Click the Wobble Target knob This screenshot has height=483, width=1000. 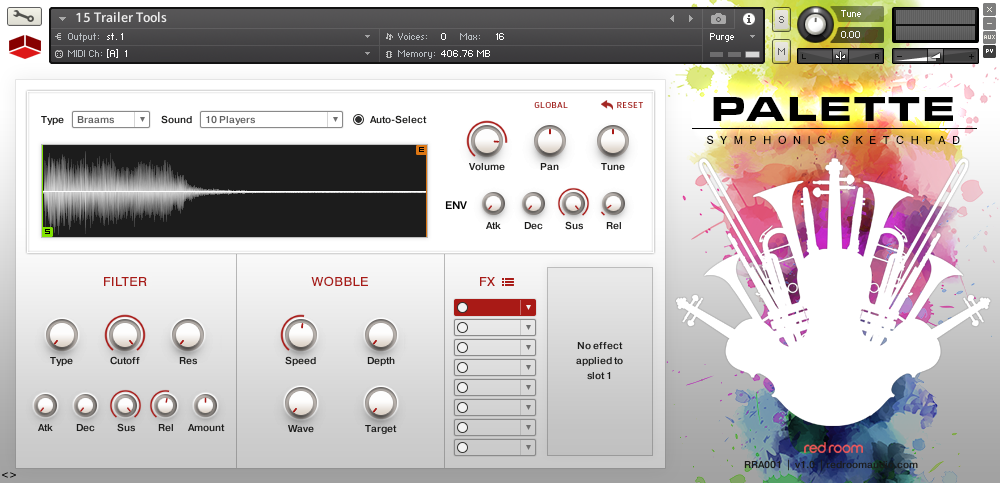click(381, 403)
